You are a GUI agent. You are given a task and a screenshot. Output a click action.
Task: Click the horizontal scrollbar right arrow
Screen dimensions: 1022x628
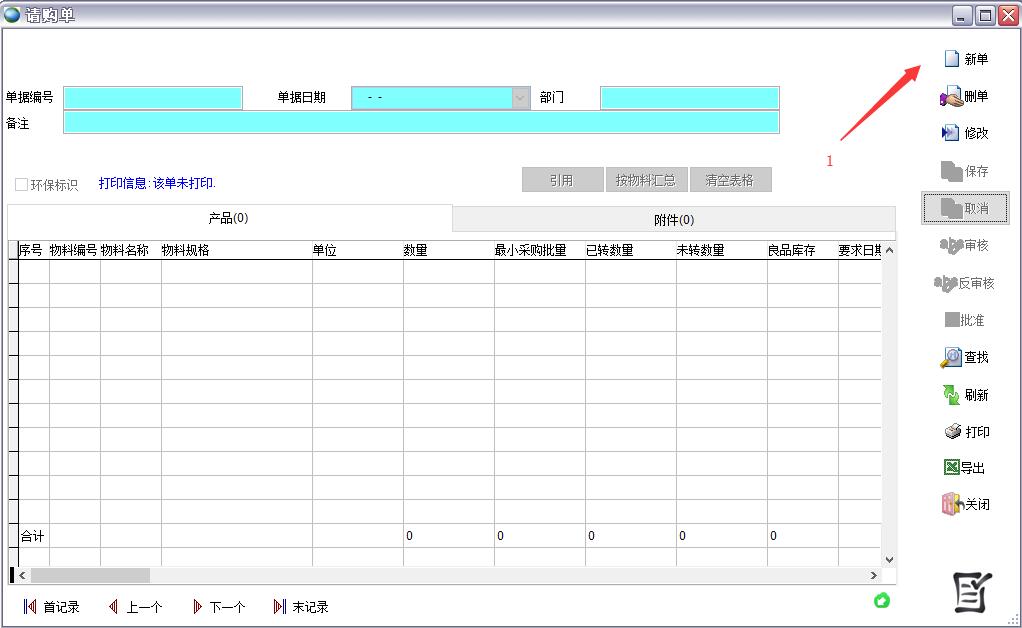coord(873,576)
